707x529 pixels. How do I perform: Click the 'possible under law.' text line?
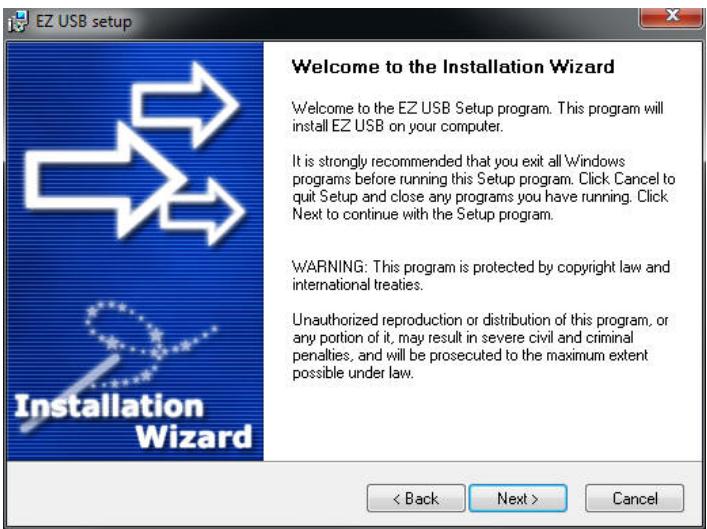pyautogui.click(x=353, y=373)
